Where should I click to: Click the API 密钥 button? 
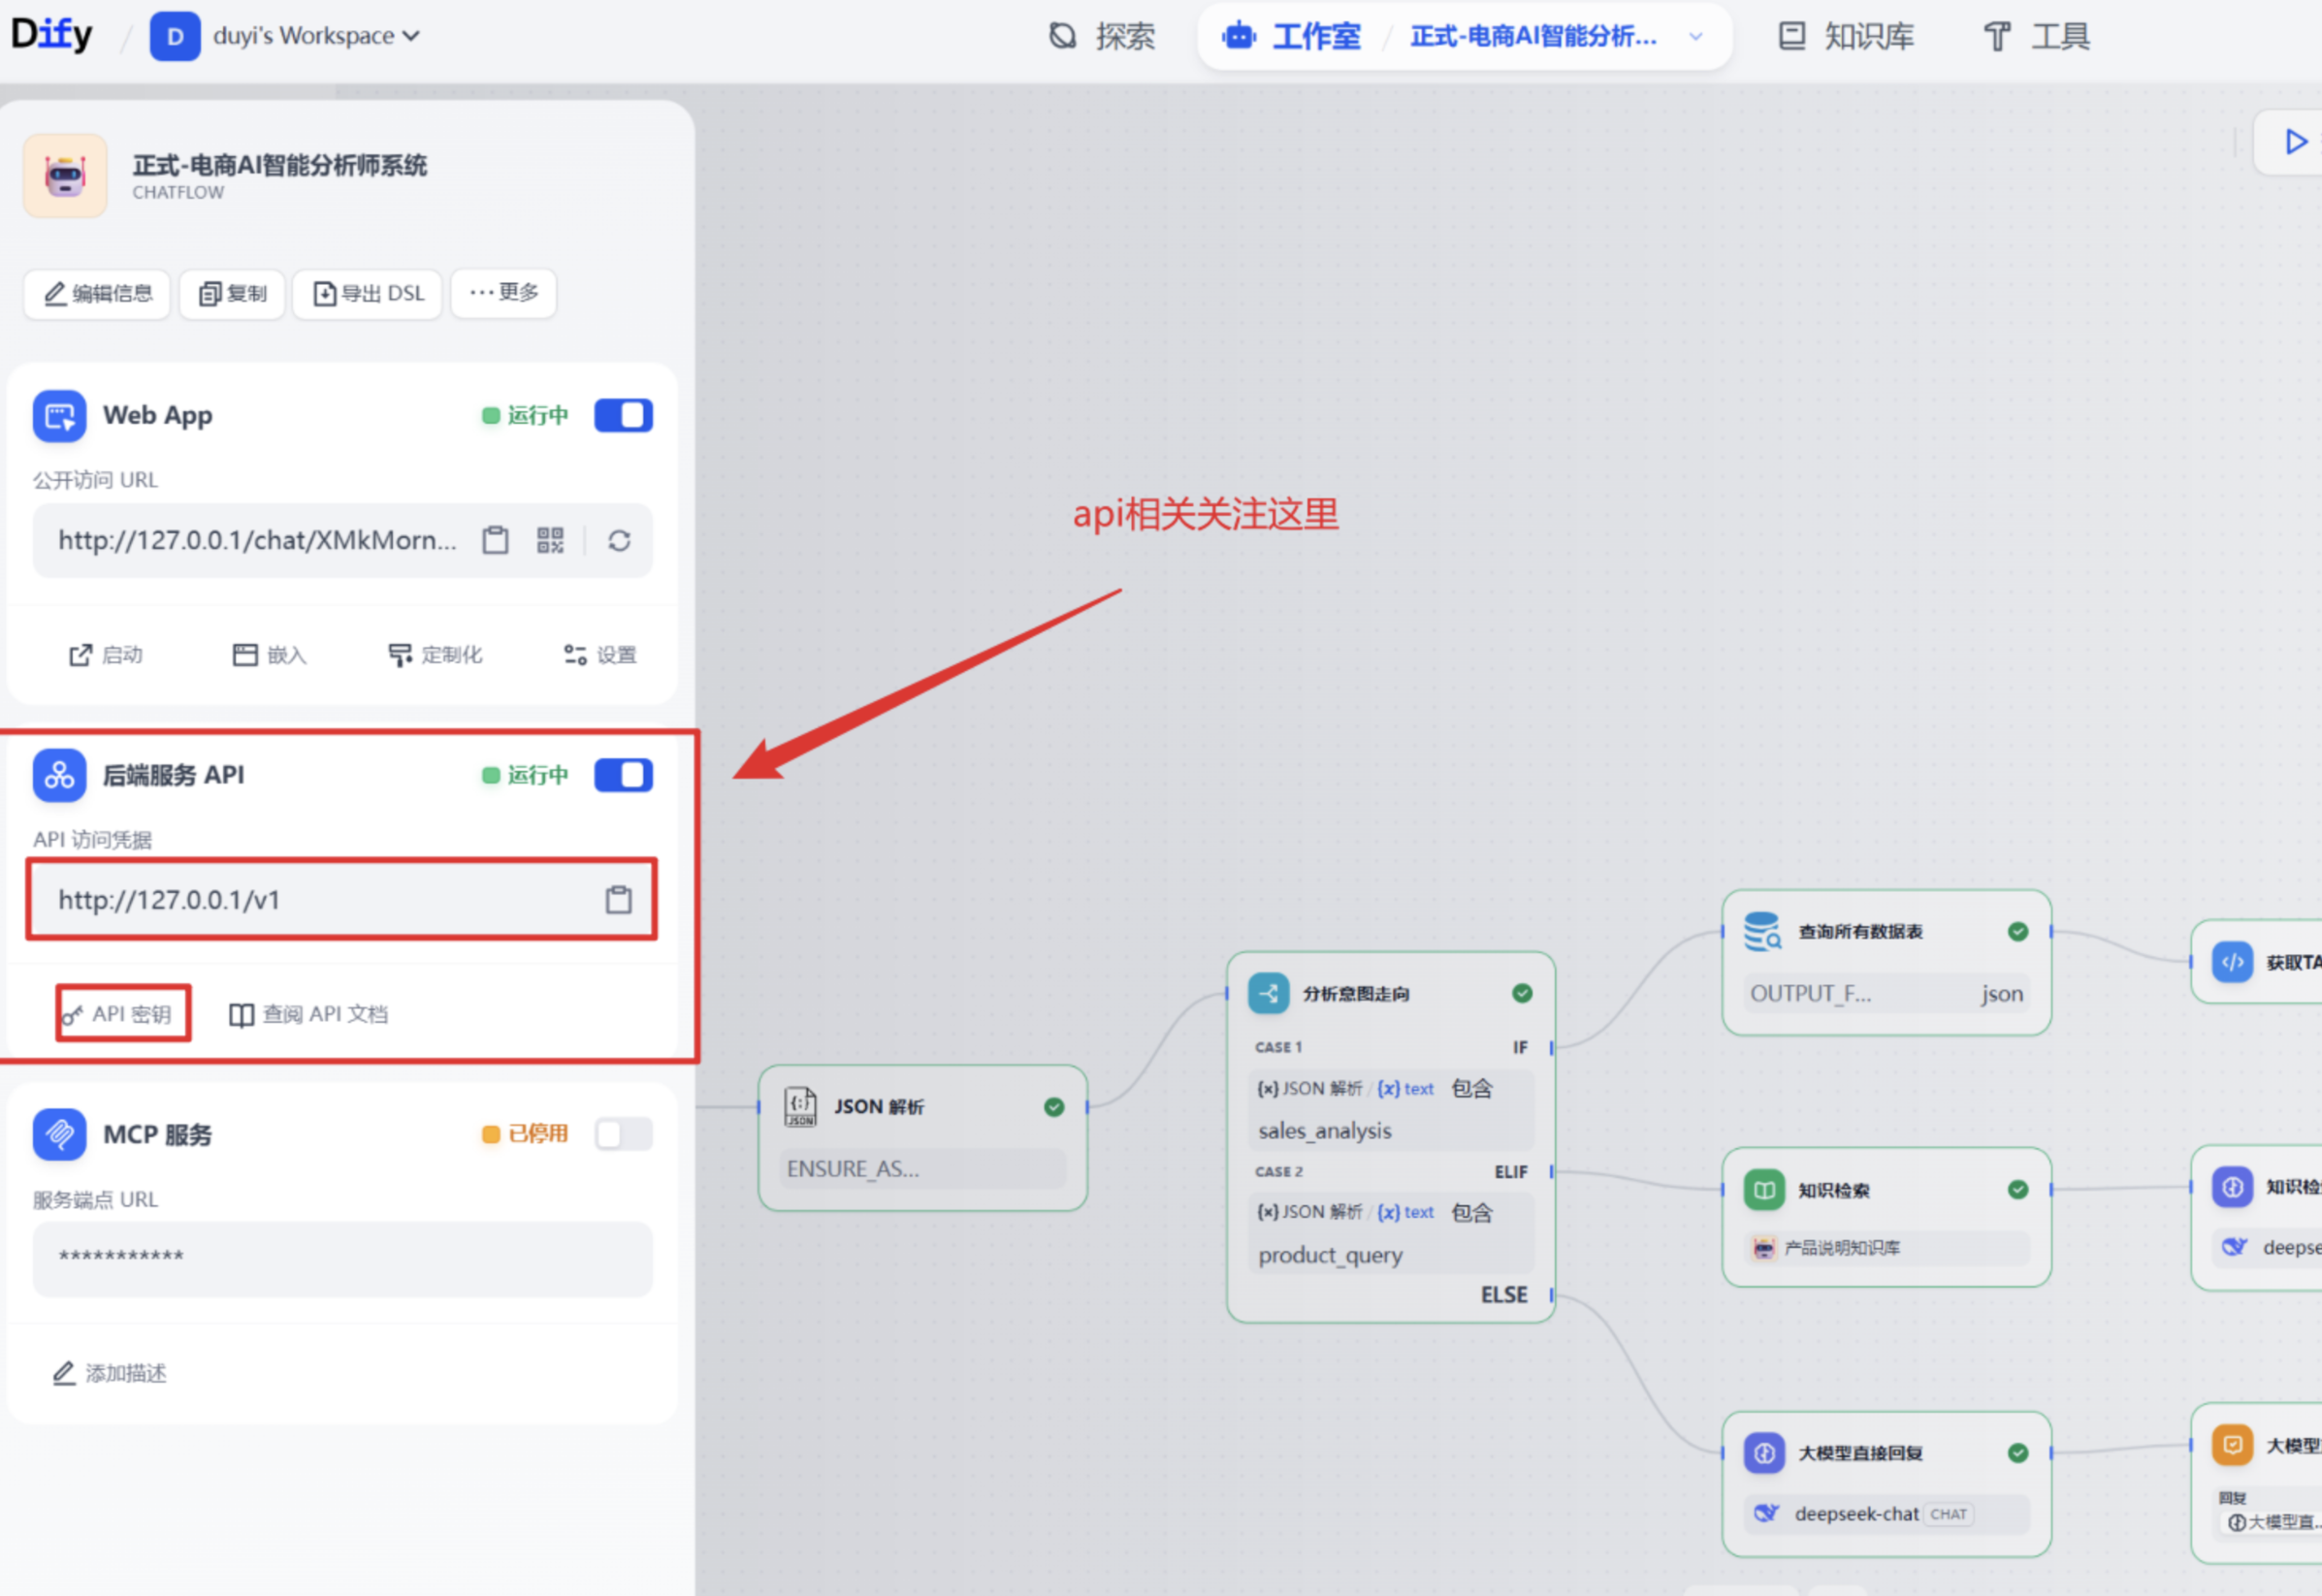122,1015
